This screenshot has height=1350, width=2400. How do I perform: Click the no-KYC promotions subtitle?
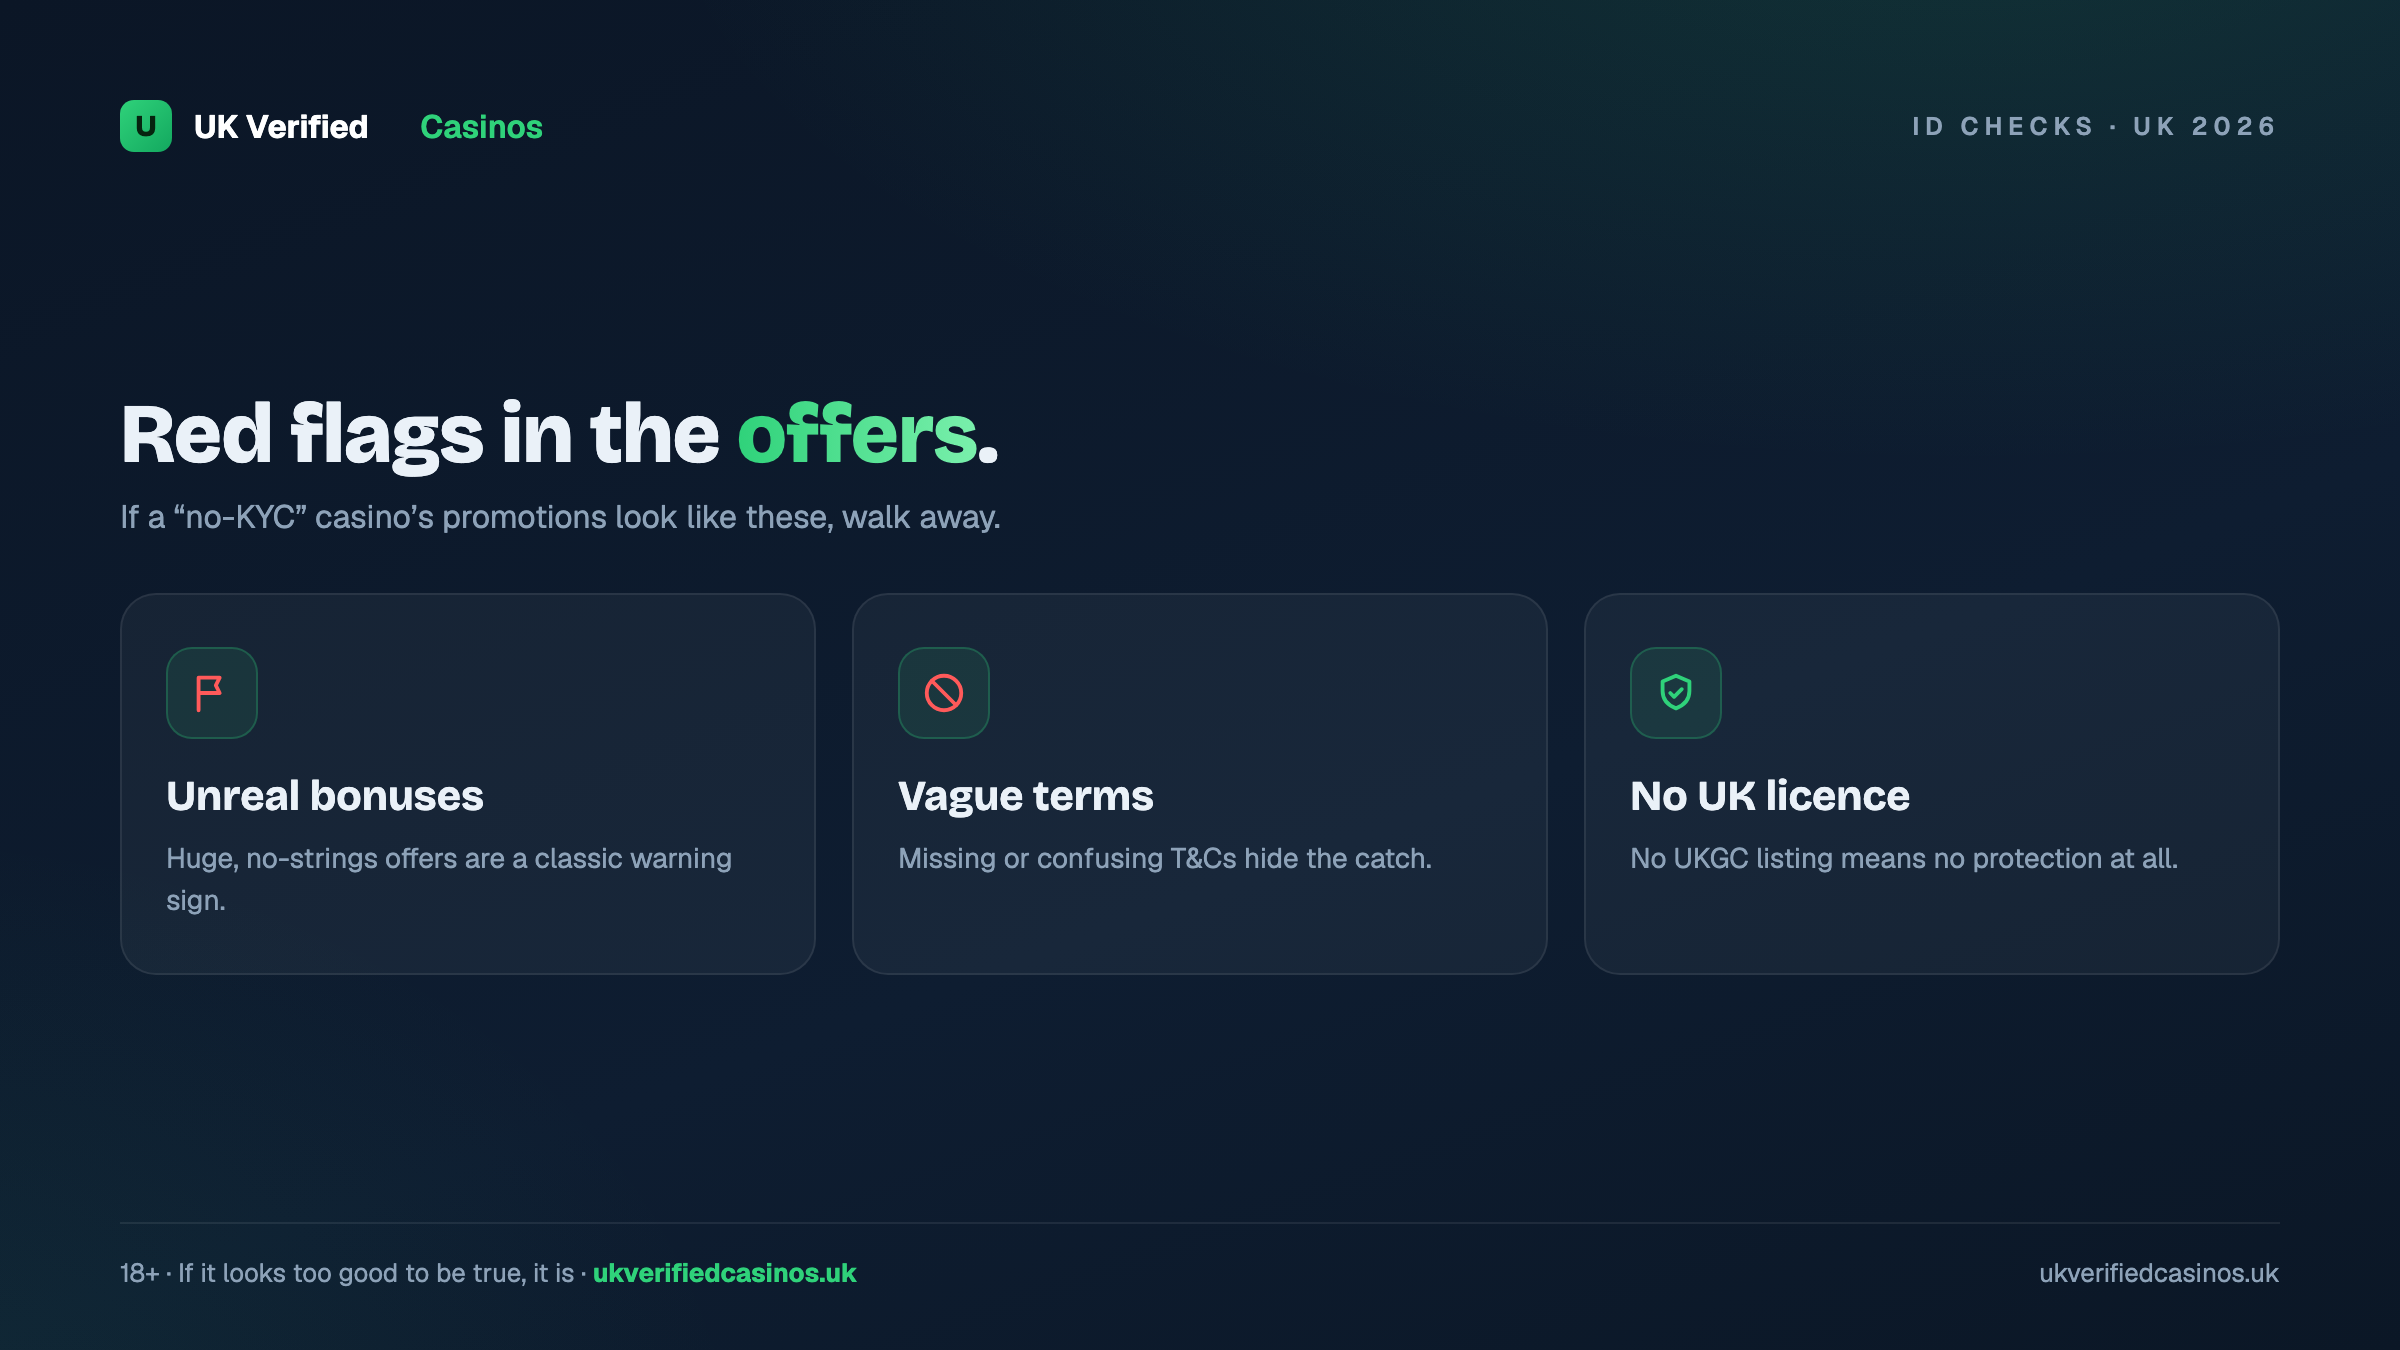pyautogui.click(x=560, y=517)
